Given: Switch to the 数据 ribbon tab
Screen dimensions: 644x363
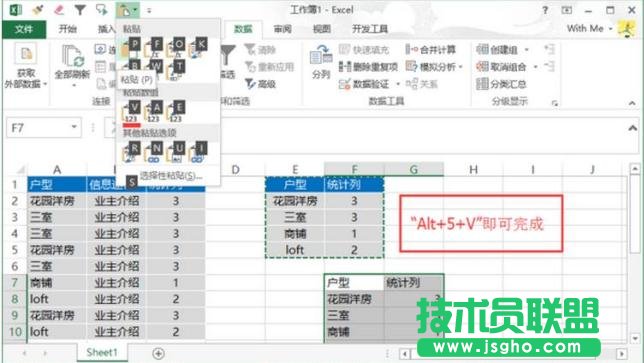Looking at the screenshot, I should [x=243, y=29].
